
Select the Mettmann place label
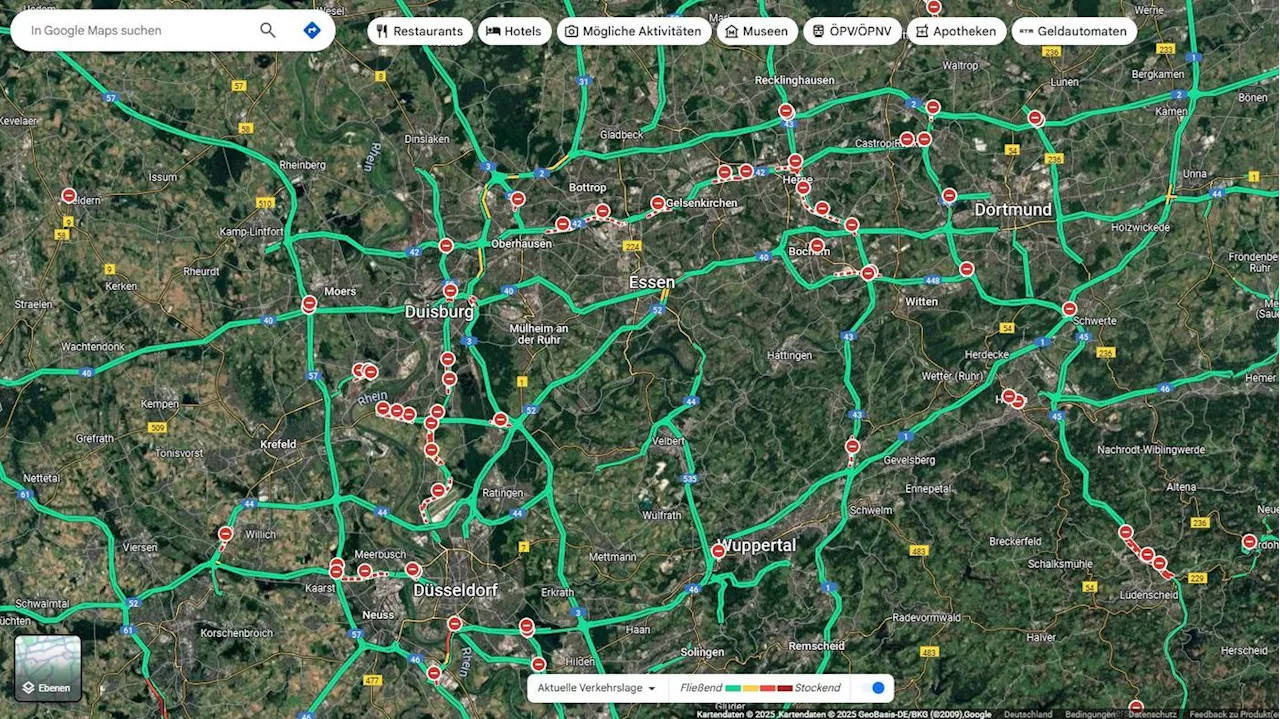point(613,557)
